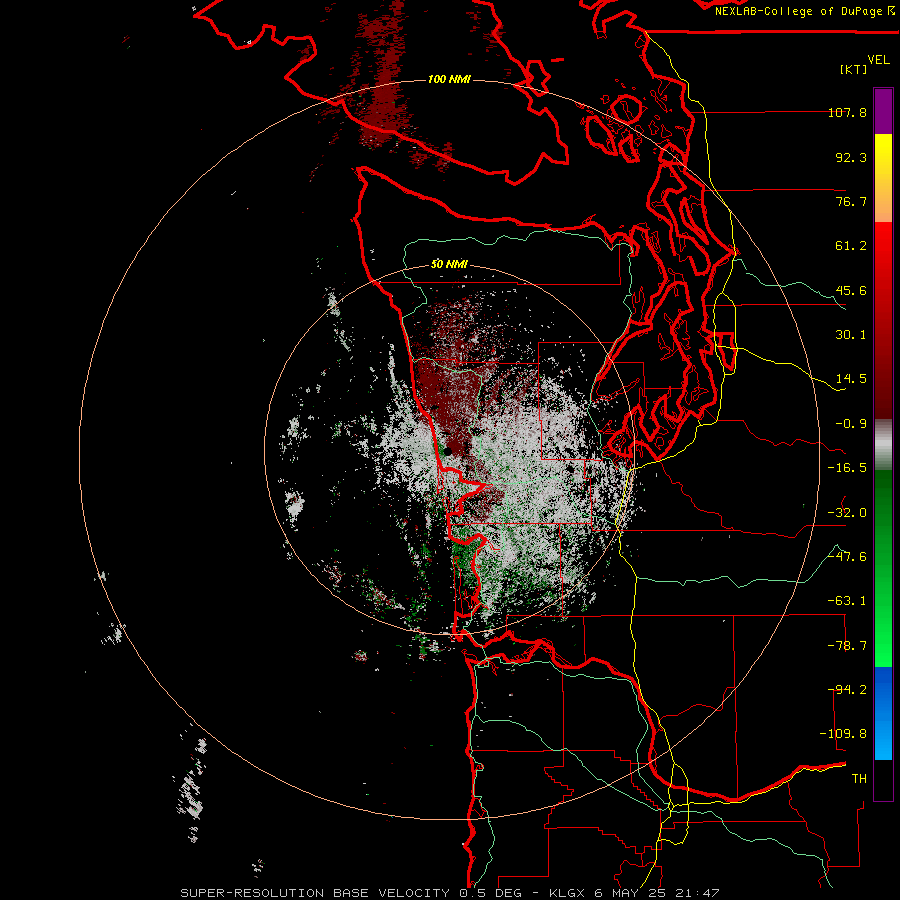
Task: Pick the light blue segment of velocity scale
Action: coord(883,738)
